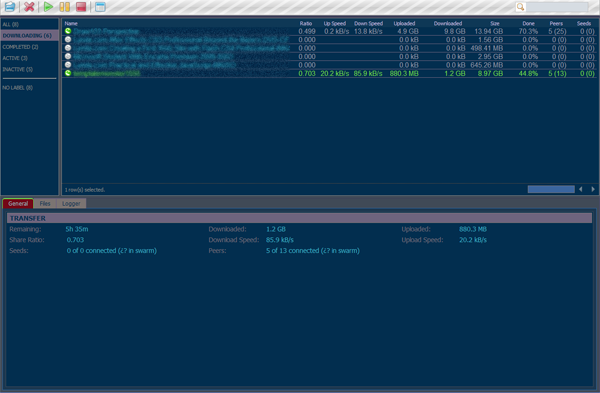Click status icon of the 1.56 GB torrent
Screen dimensions: 600x393
68,39
